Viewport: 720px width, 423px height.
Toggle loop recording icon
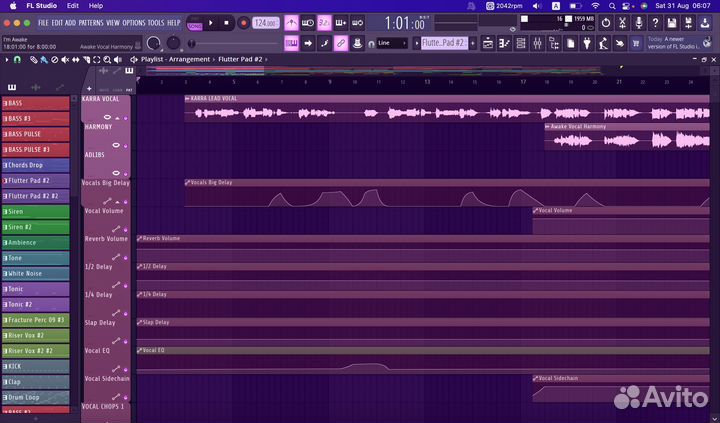[x=357, y=23]
